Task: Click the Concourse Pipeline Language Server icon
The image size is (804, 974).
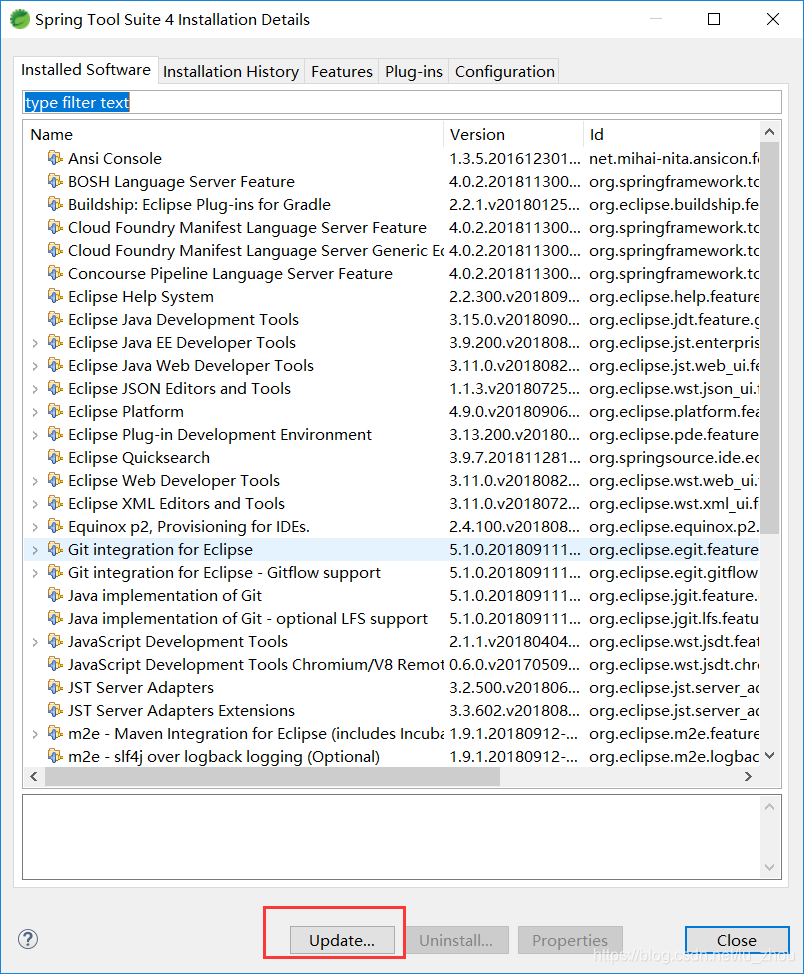Action: pyautogui.click(x=55, y=273)
